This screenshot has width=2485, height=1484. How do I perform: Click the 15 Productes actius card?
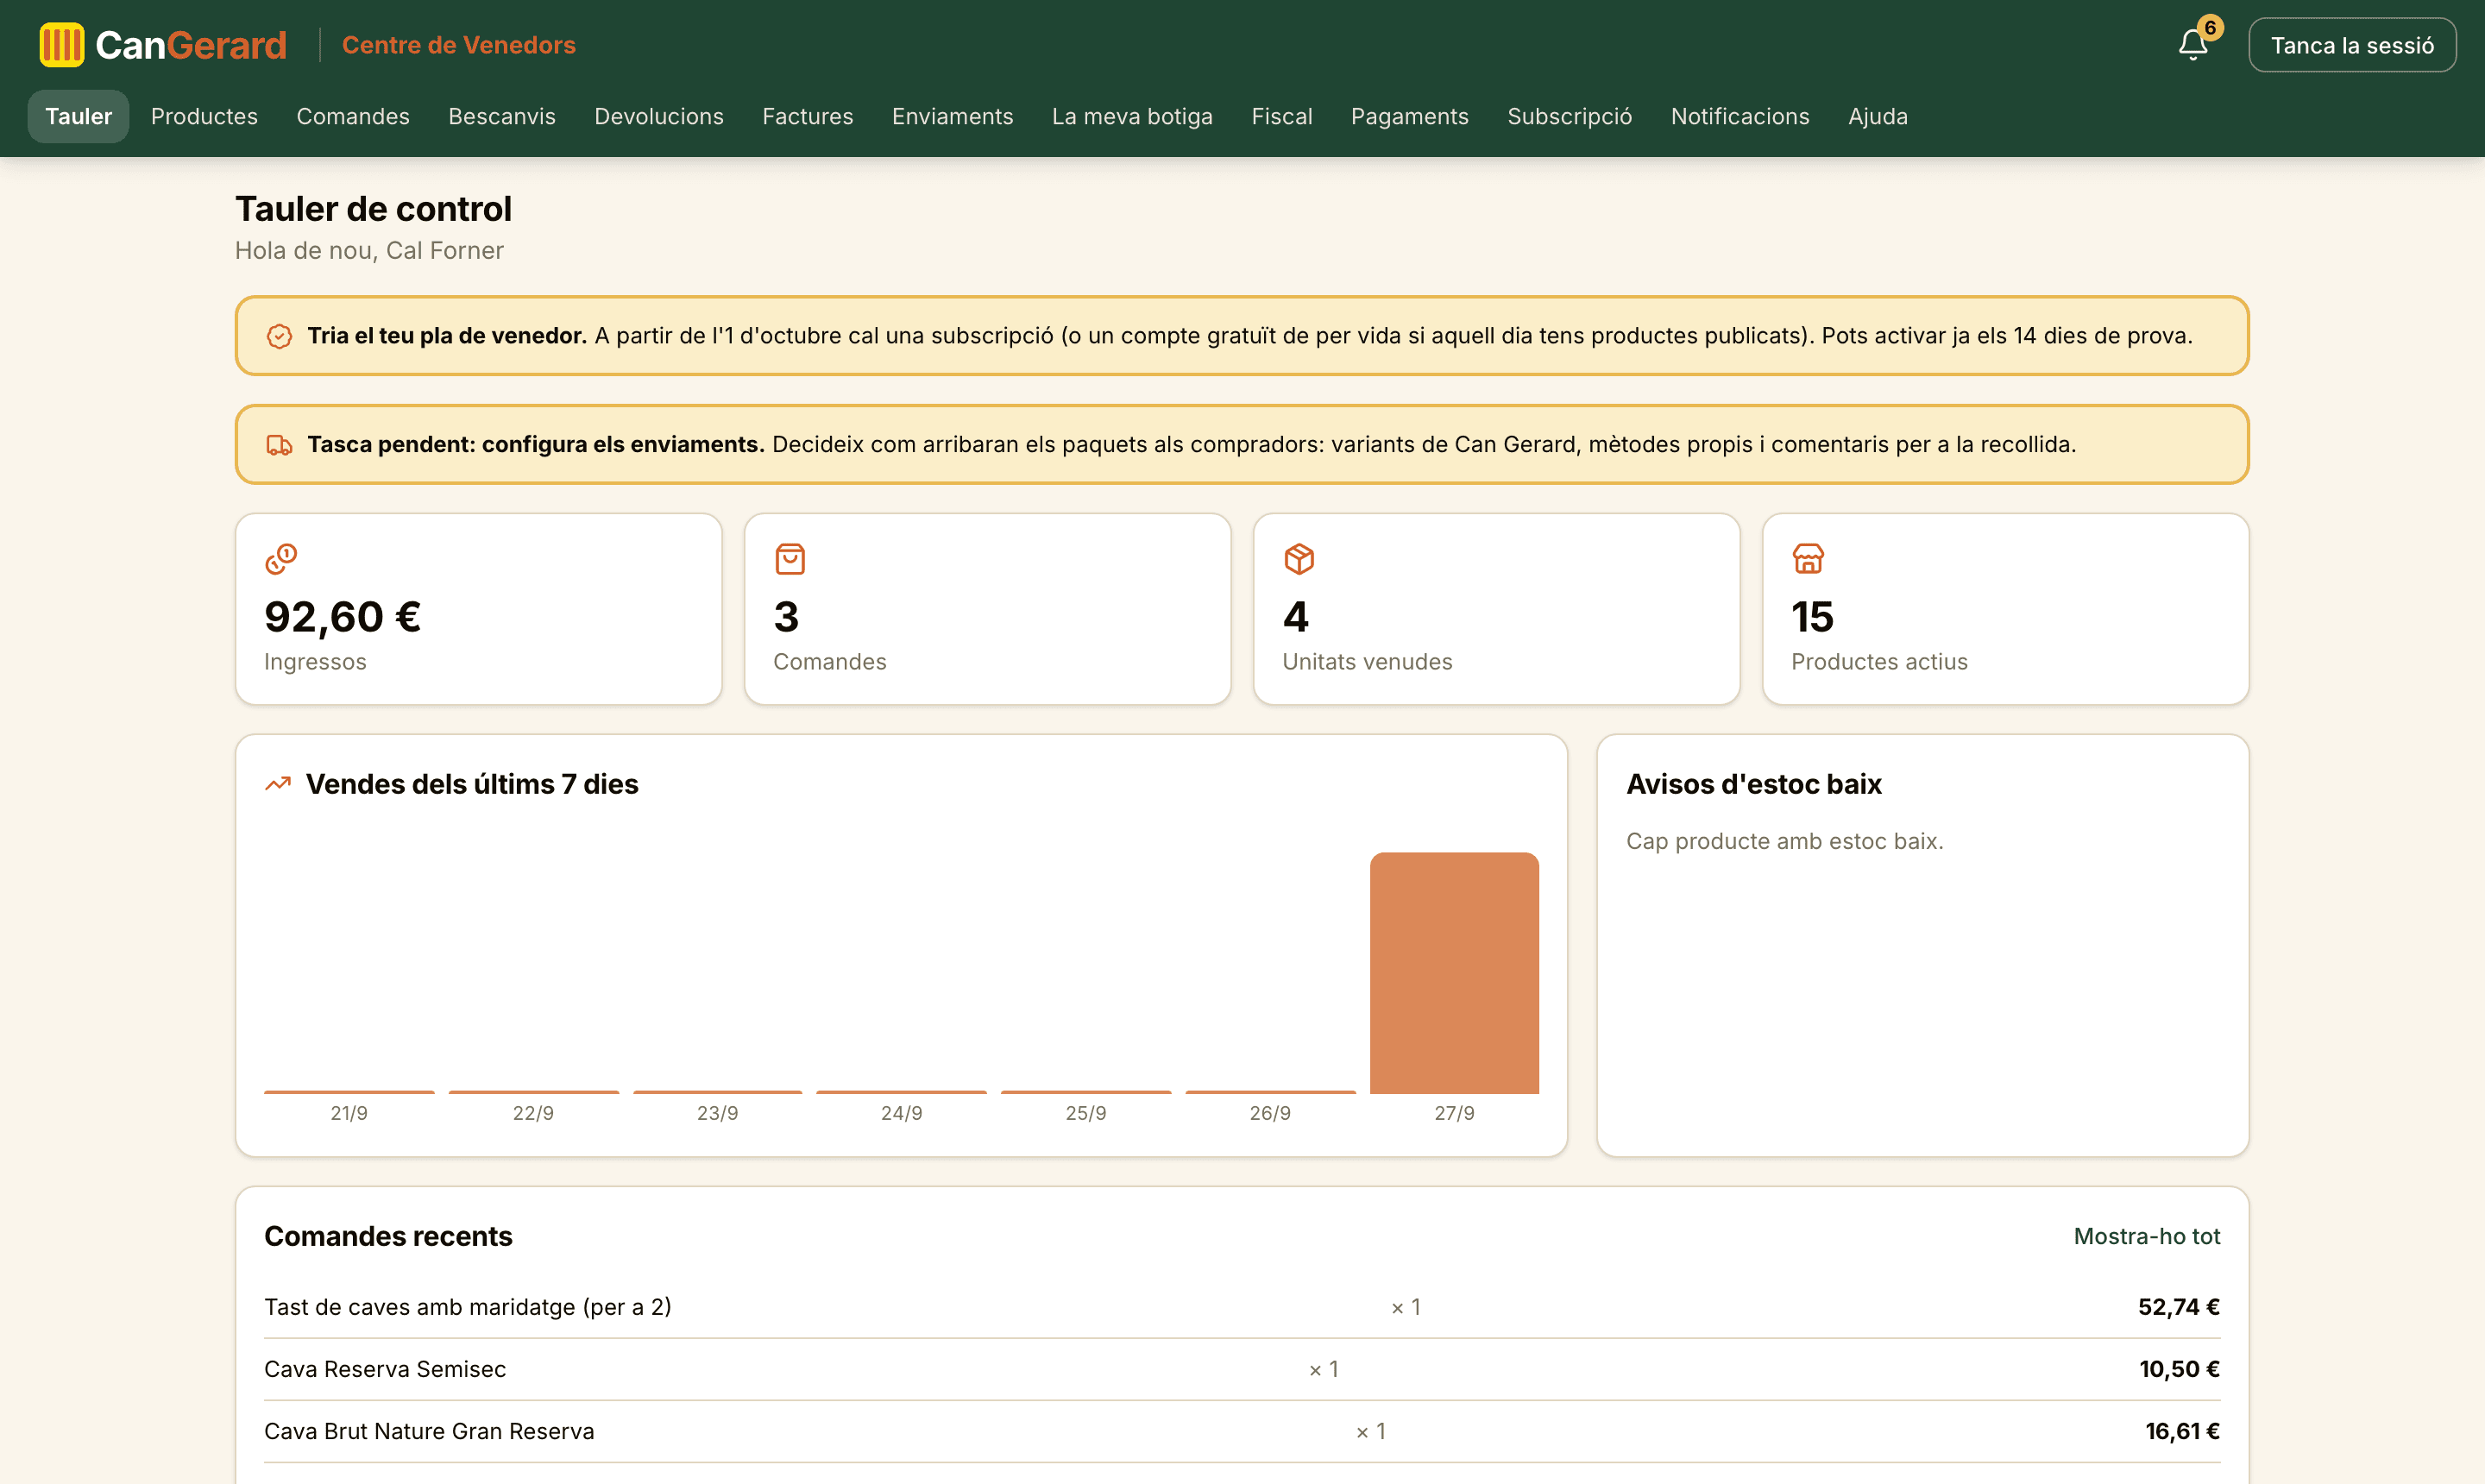2006,610
